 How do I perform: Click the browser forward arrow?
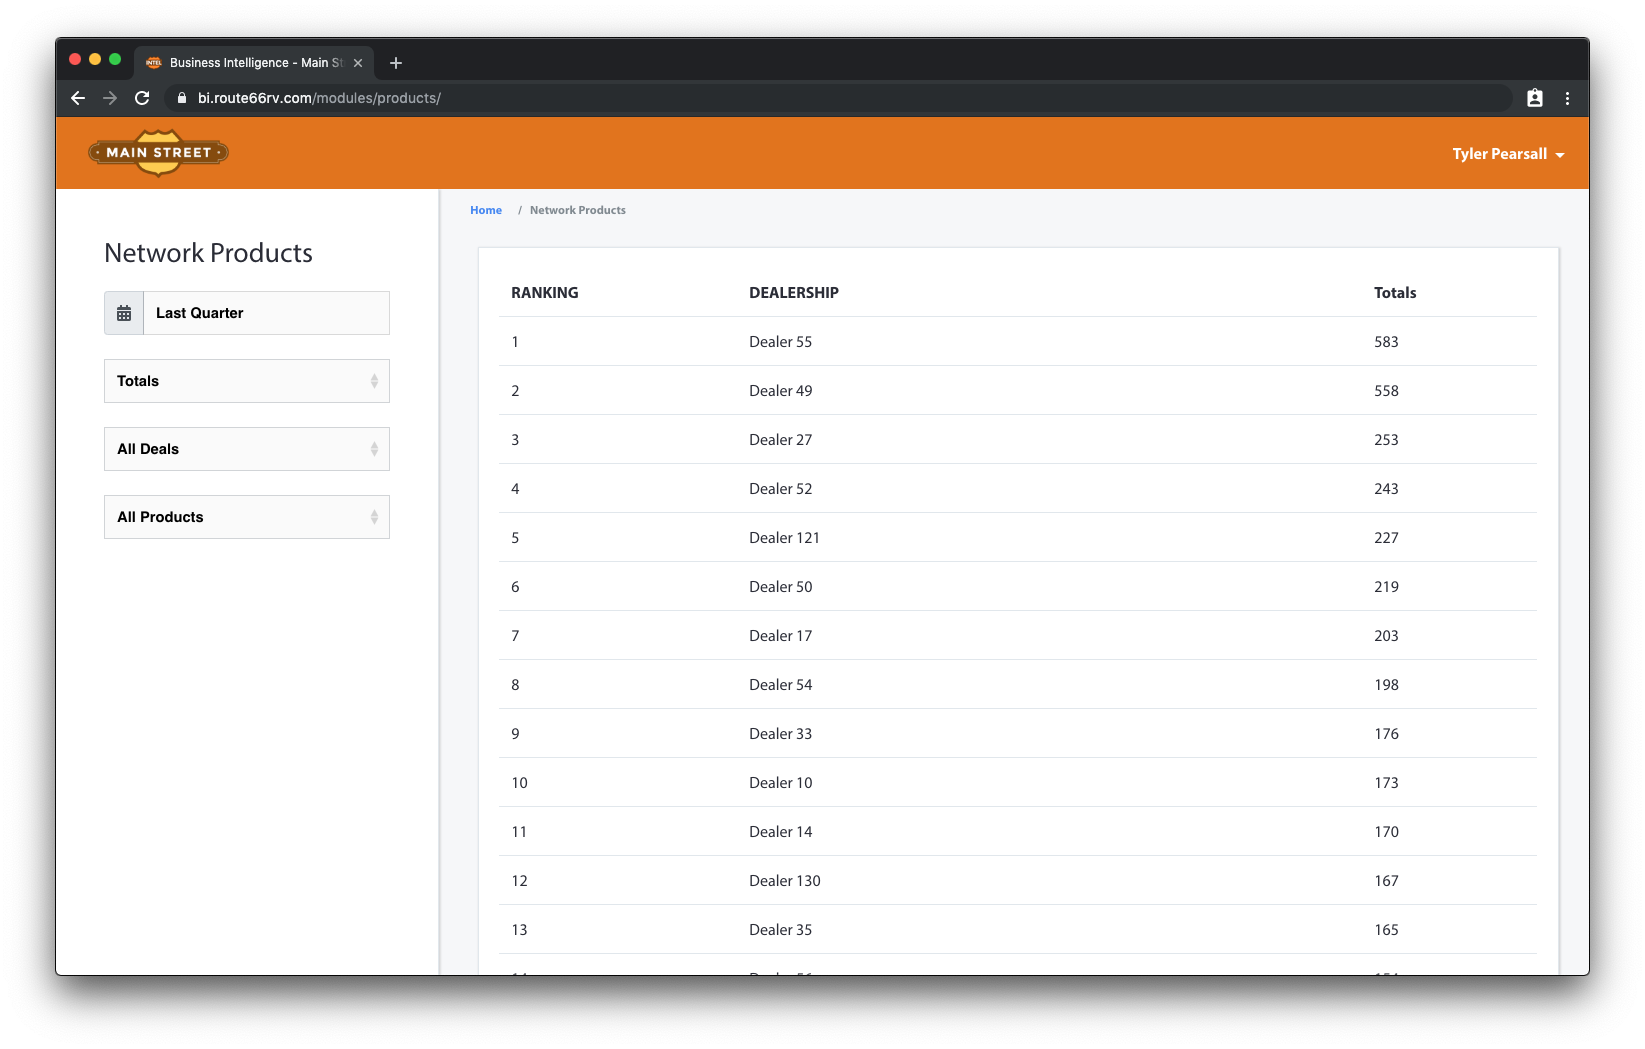(x=110, y=98)
